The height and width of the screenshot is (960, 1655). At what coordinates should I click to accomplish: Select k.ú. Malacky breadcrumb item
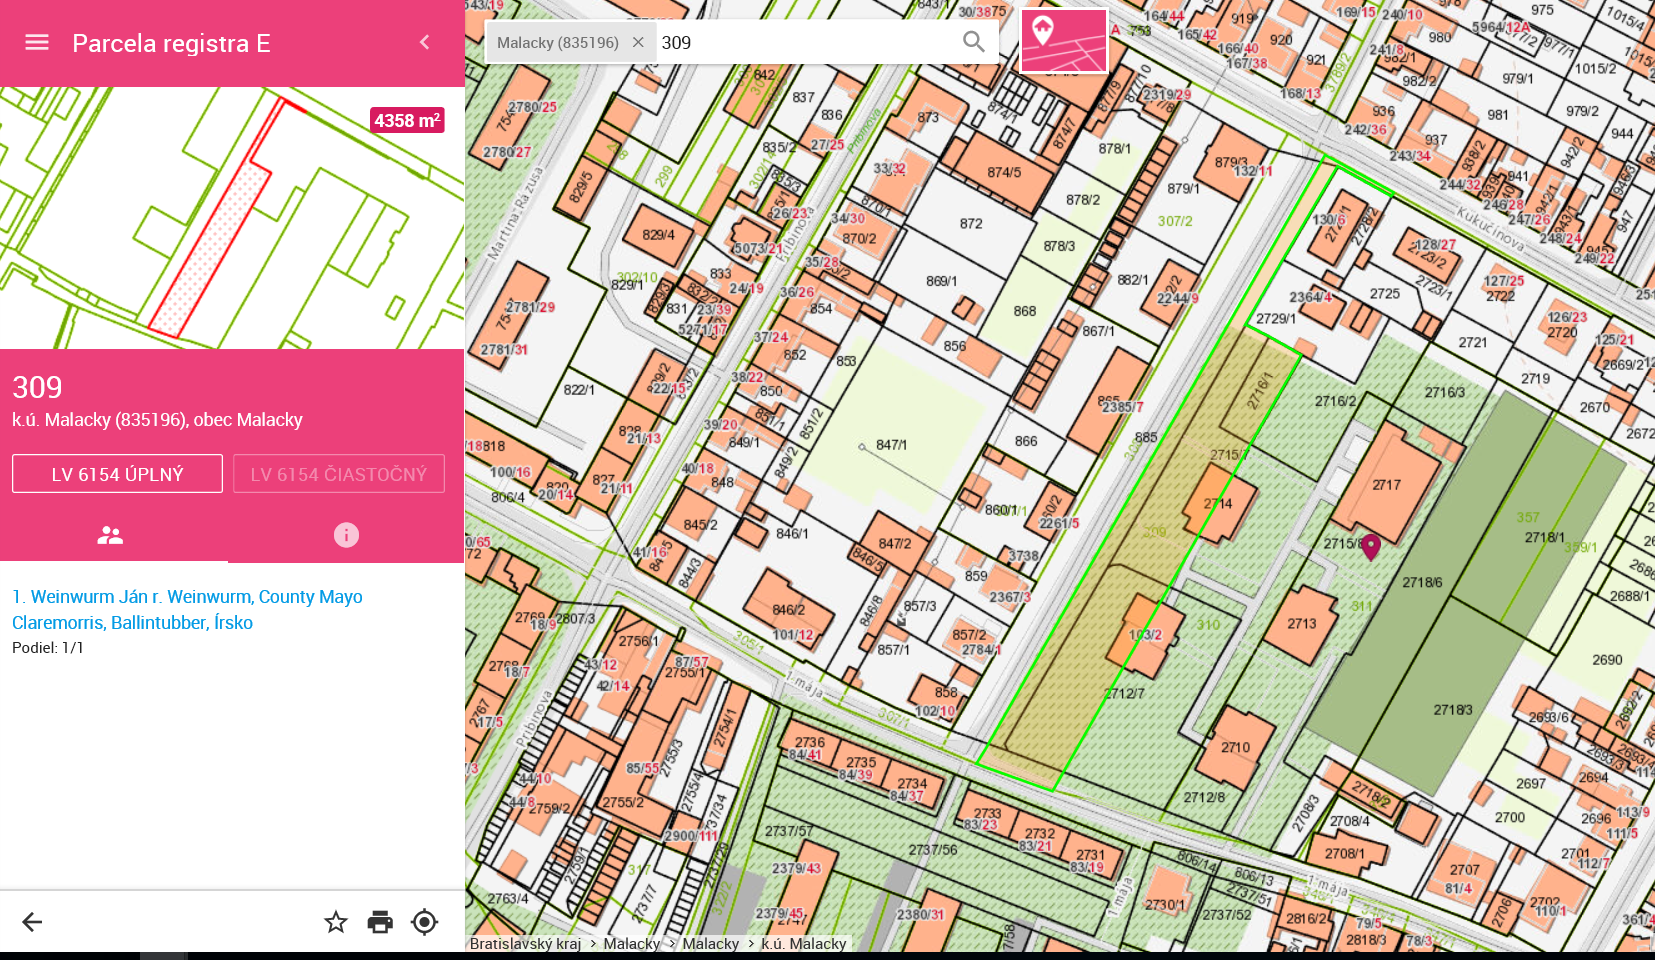click(x=803, y=943)
